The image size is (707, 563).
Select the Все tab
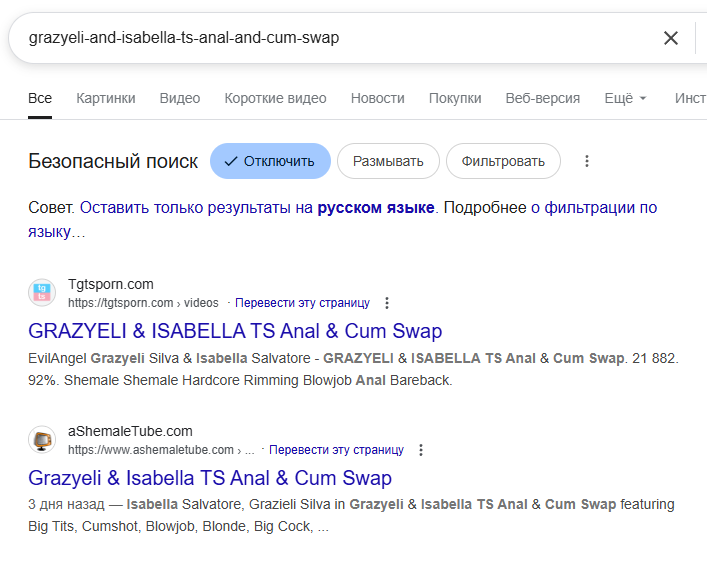(x=40, y=98)
